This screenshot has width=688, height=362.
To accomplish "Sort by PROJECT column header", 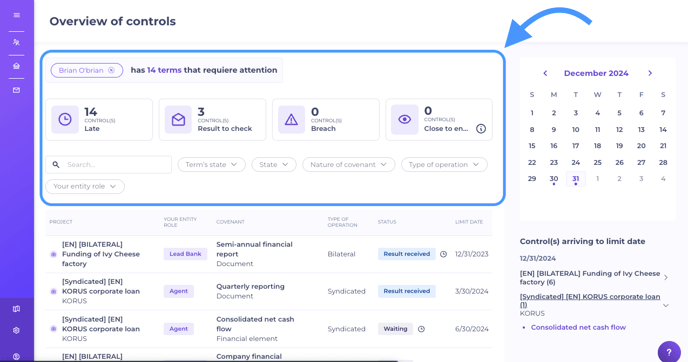I will (x=61, y=222).
